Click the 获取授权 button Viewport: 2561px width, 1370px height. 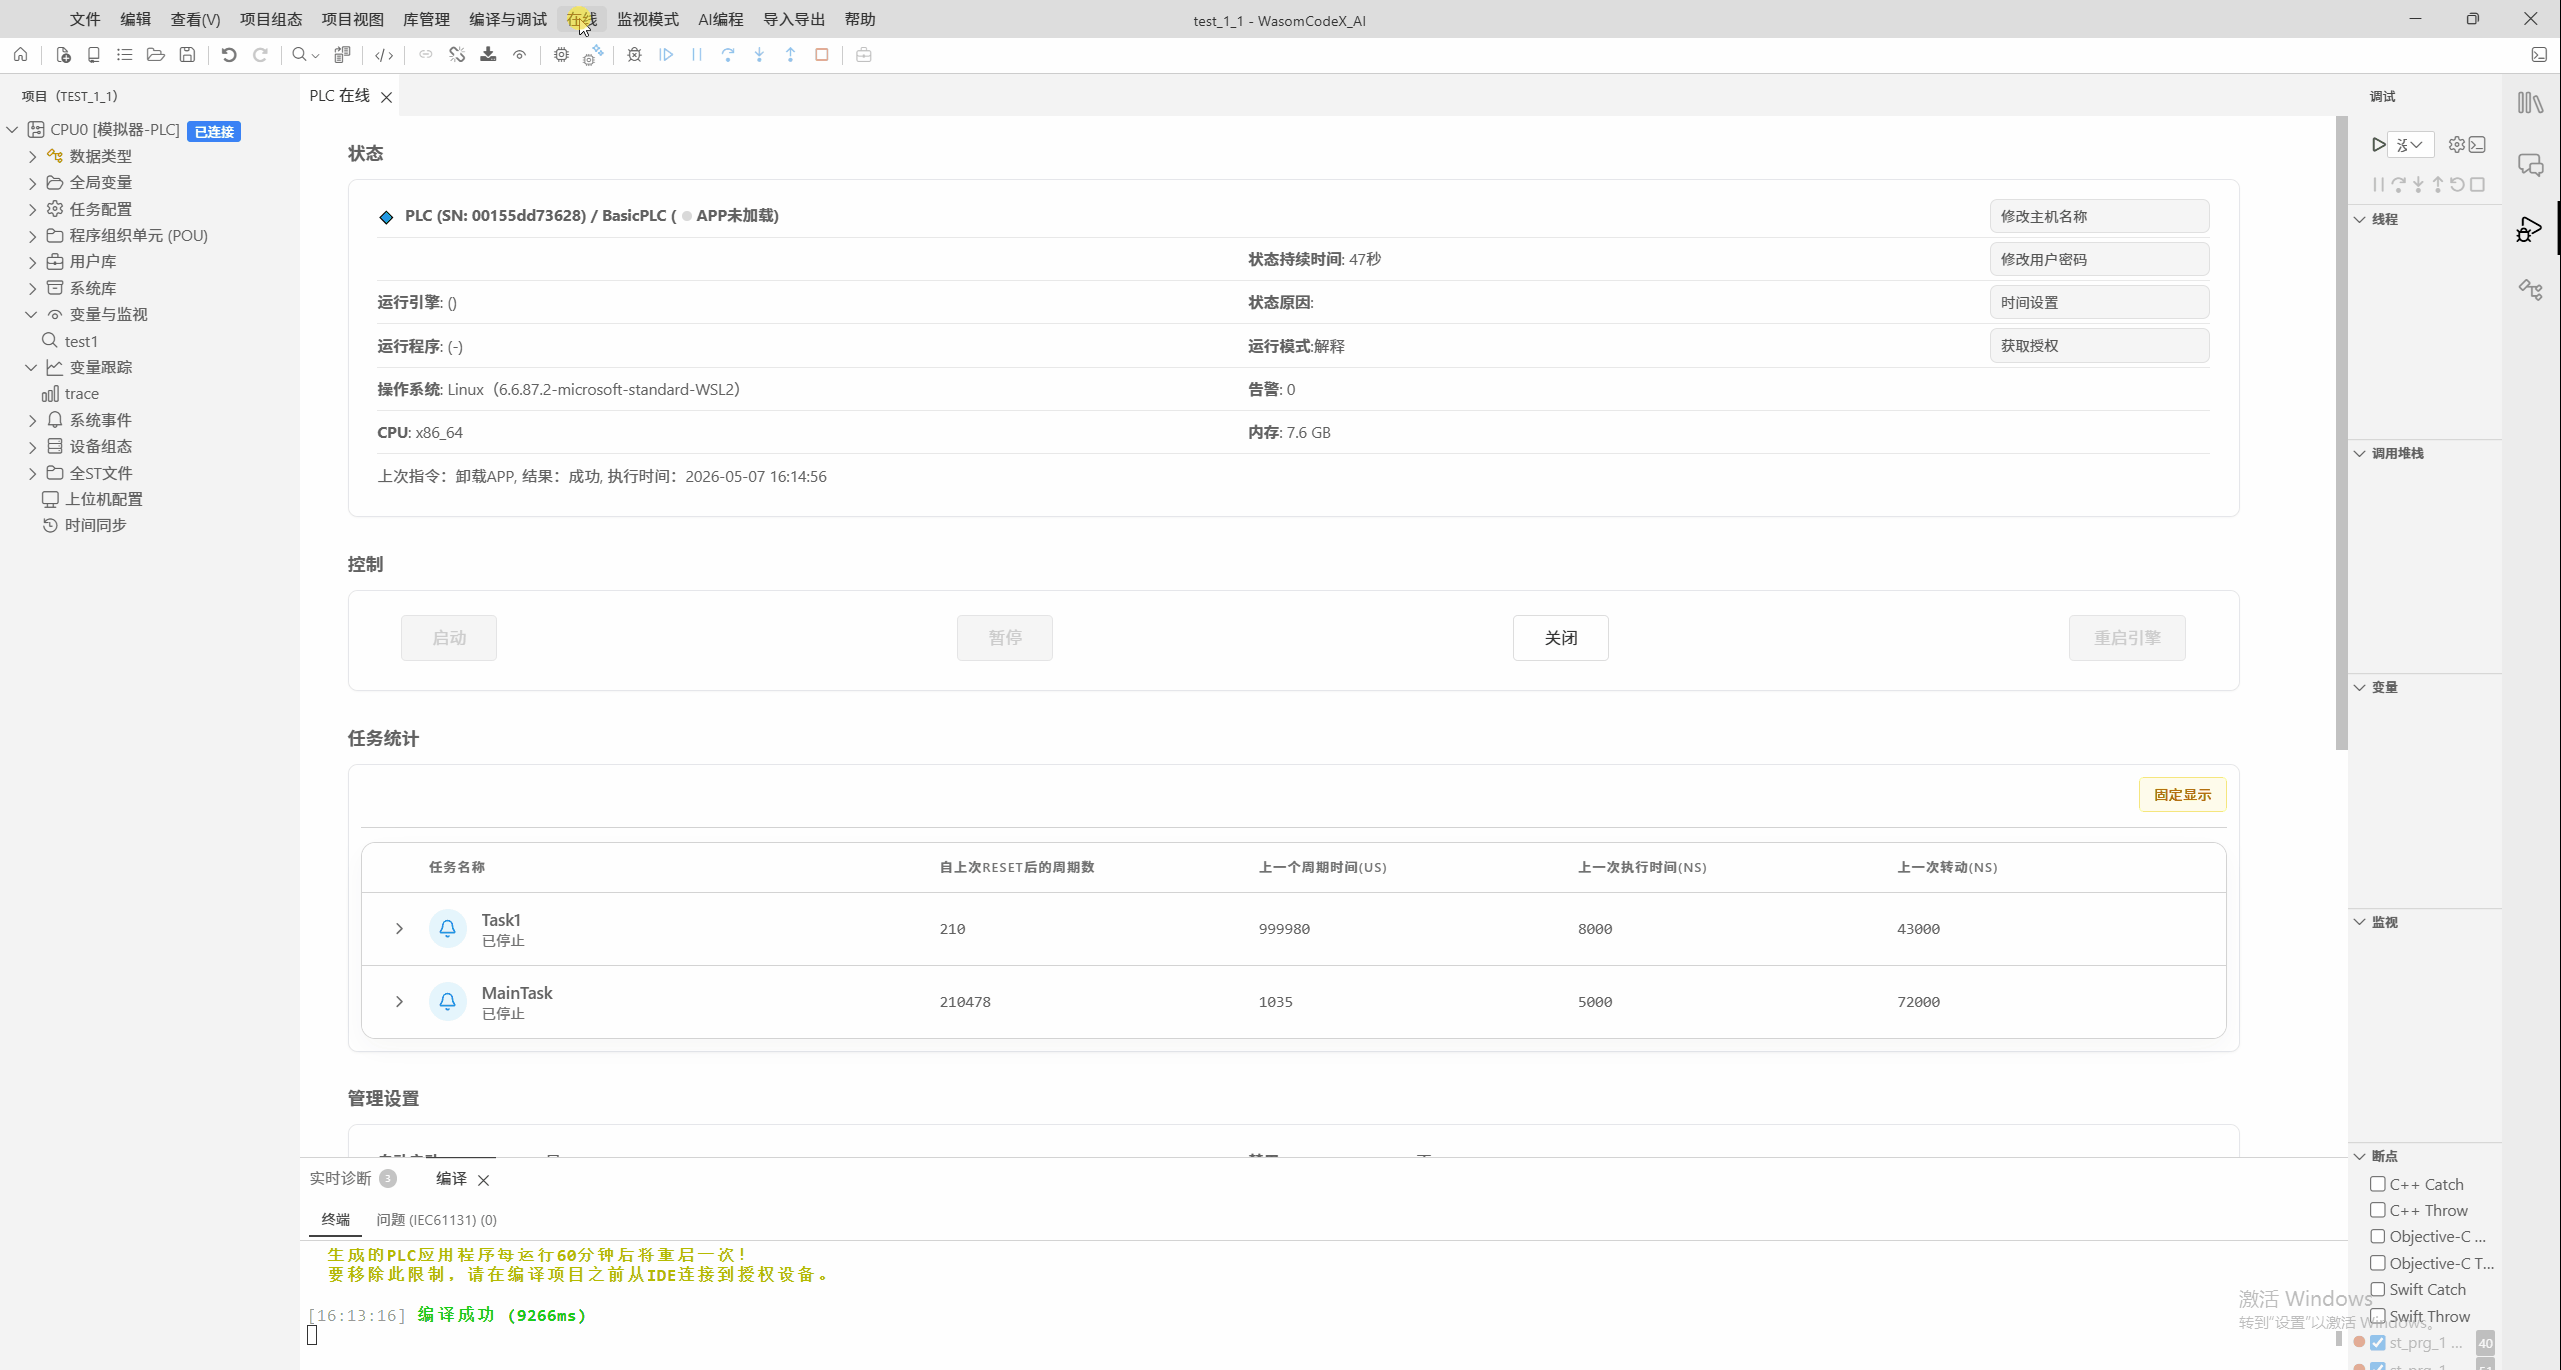(x=2099, y=345)
